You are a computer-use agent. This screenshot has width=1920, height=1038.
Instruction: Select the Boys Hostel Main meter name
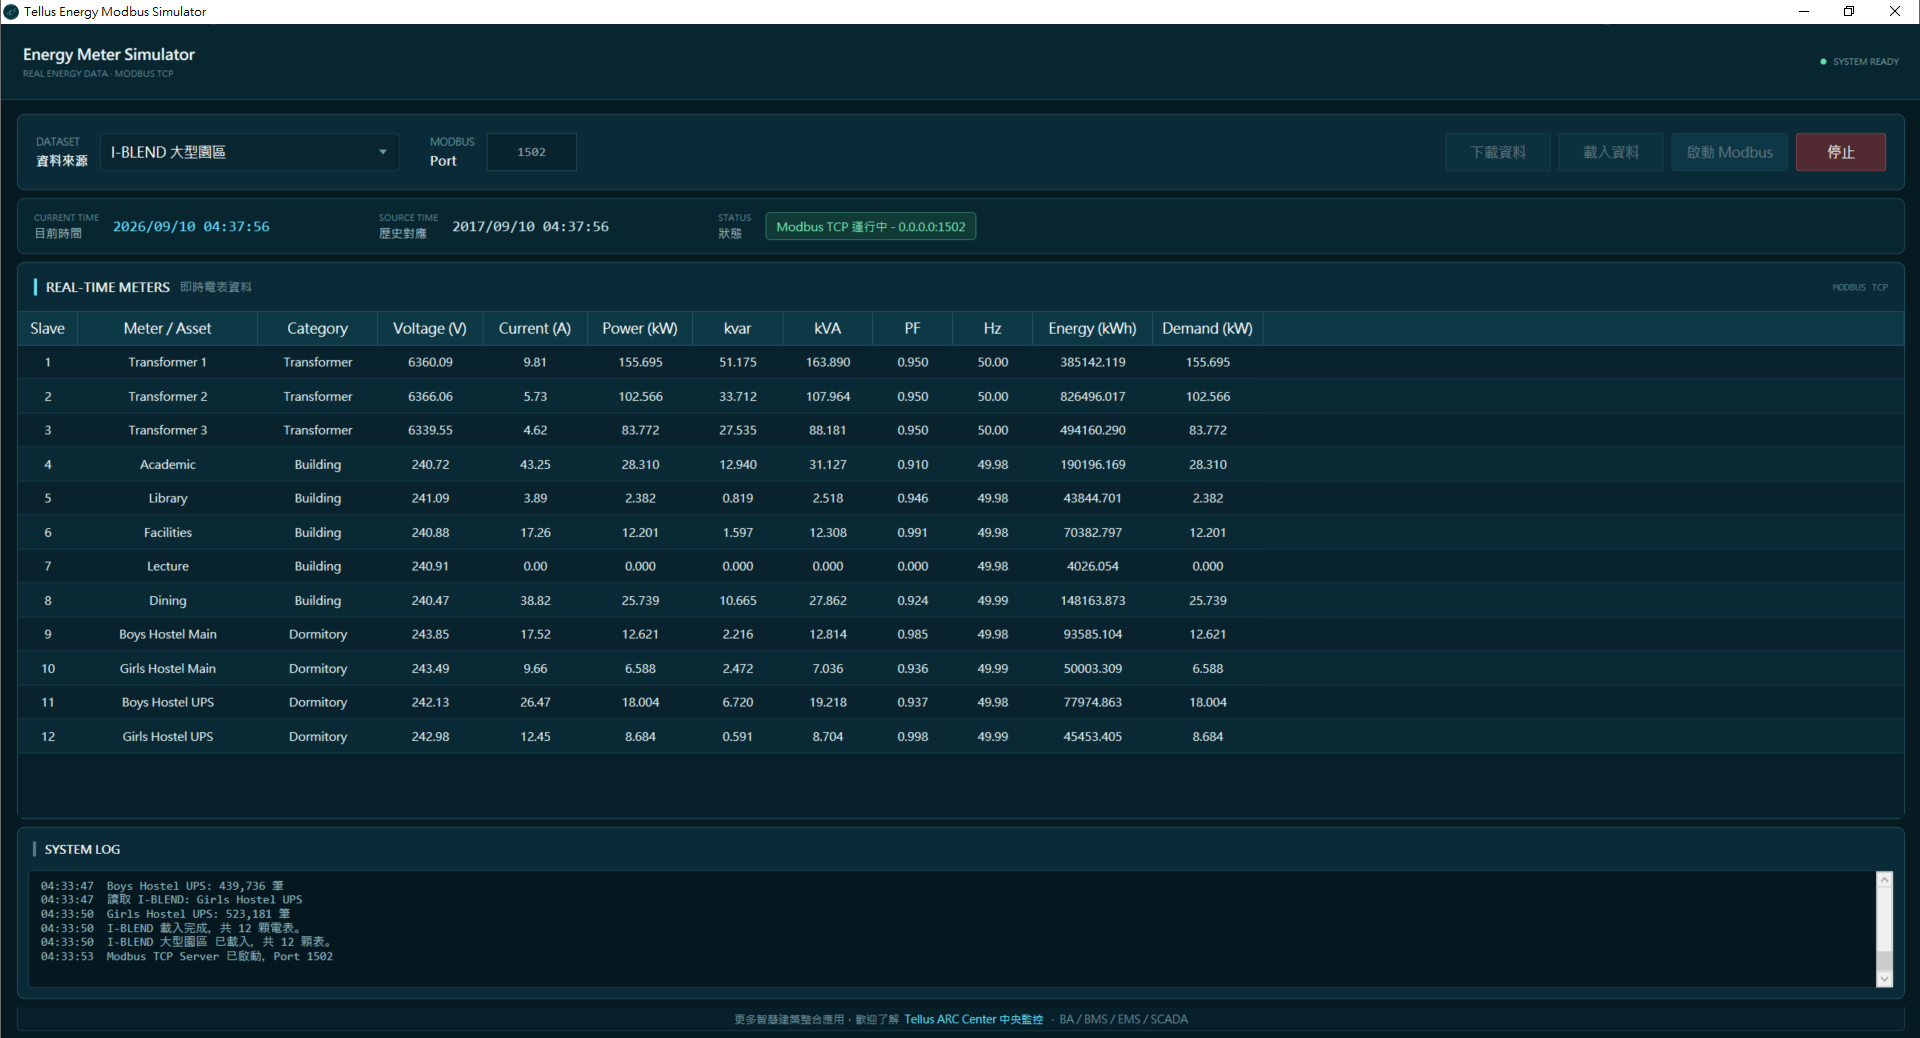pyautogui.click(x=168, y=634)
